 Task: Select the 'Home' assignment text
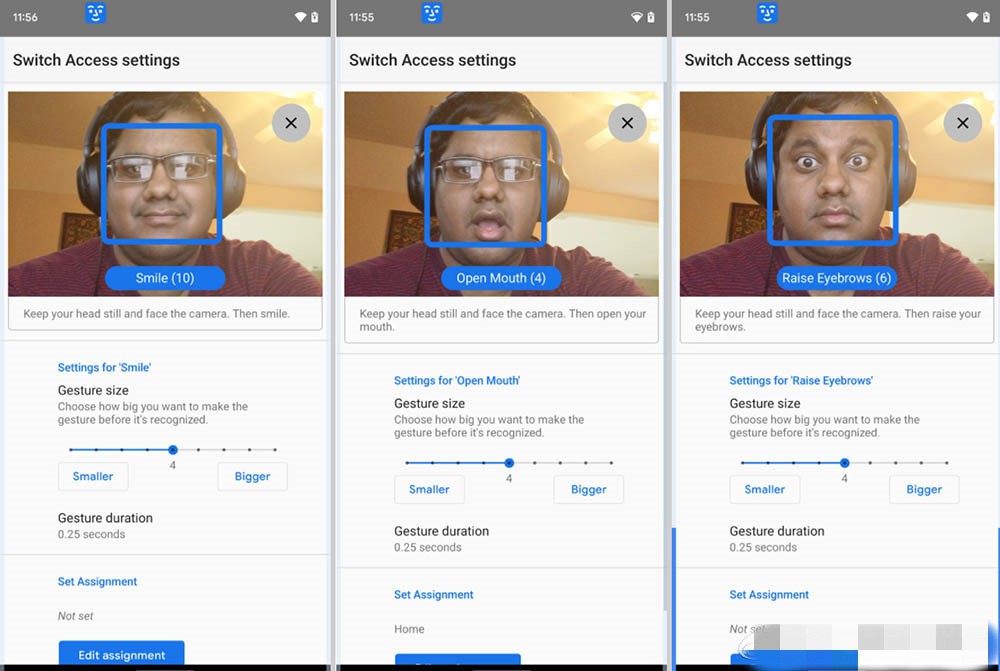(409, 629)
